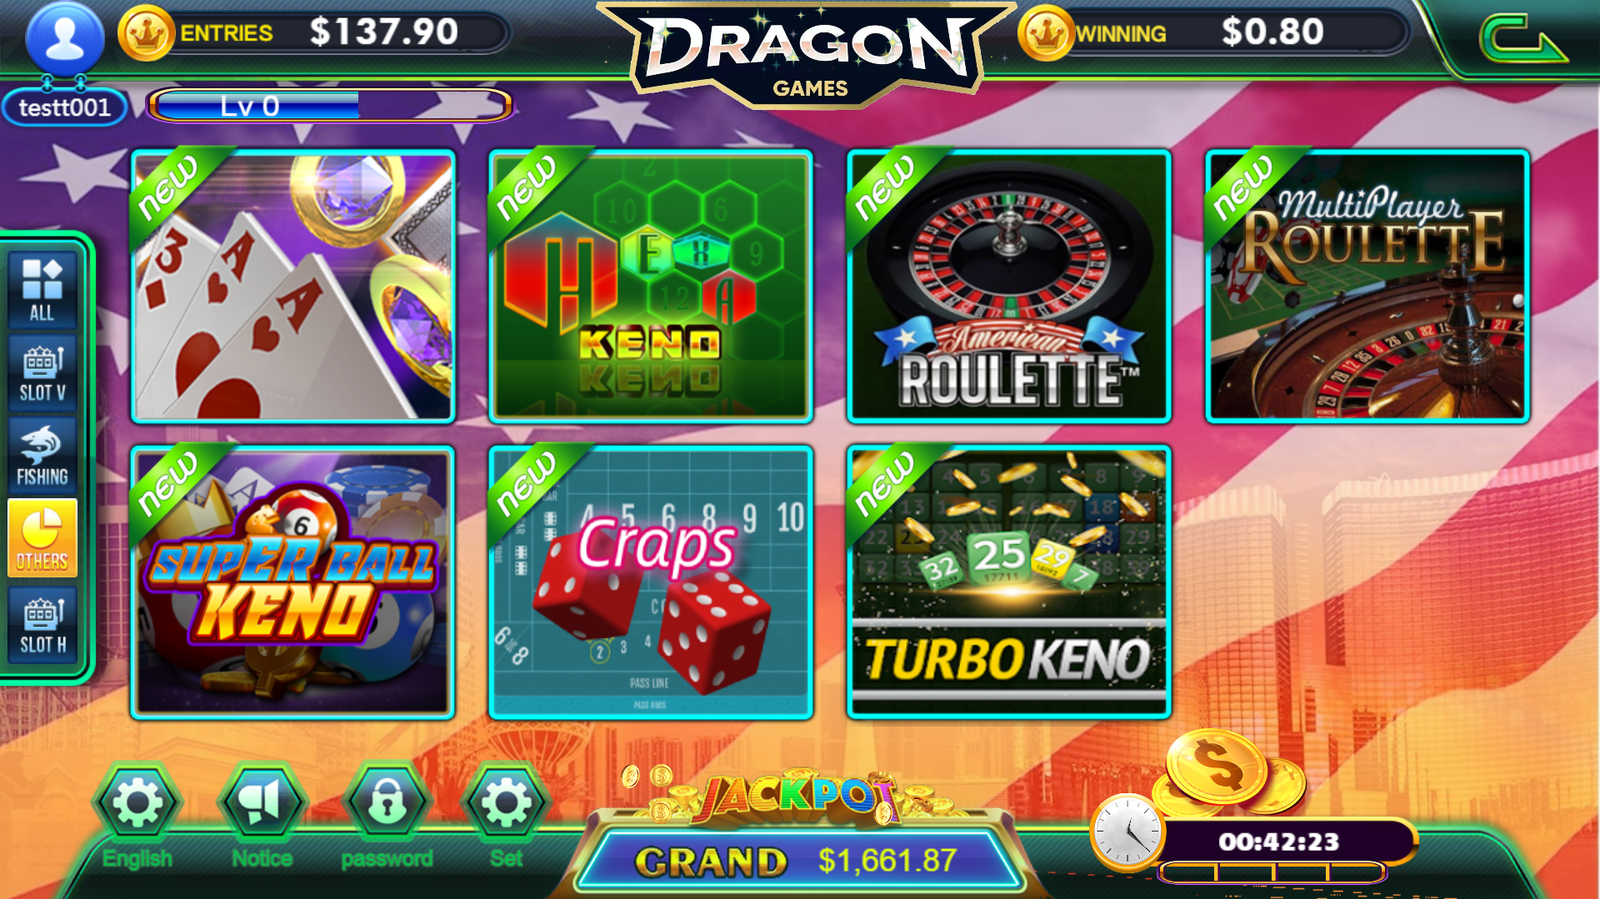This screenshot has width=1600, height=899.
Task: Open the MultiPlayer Roulette game
Action: pyautogui.click(x=1367, y=286)
